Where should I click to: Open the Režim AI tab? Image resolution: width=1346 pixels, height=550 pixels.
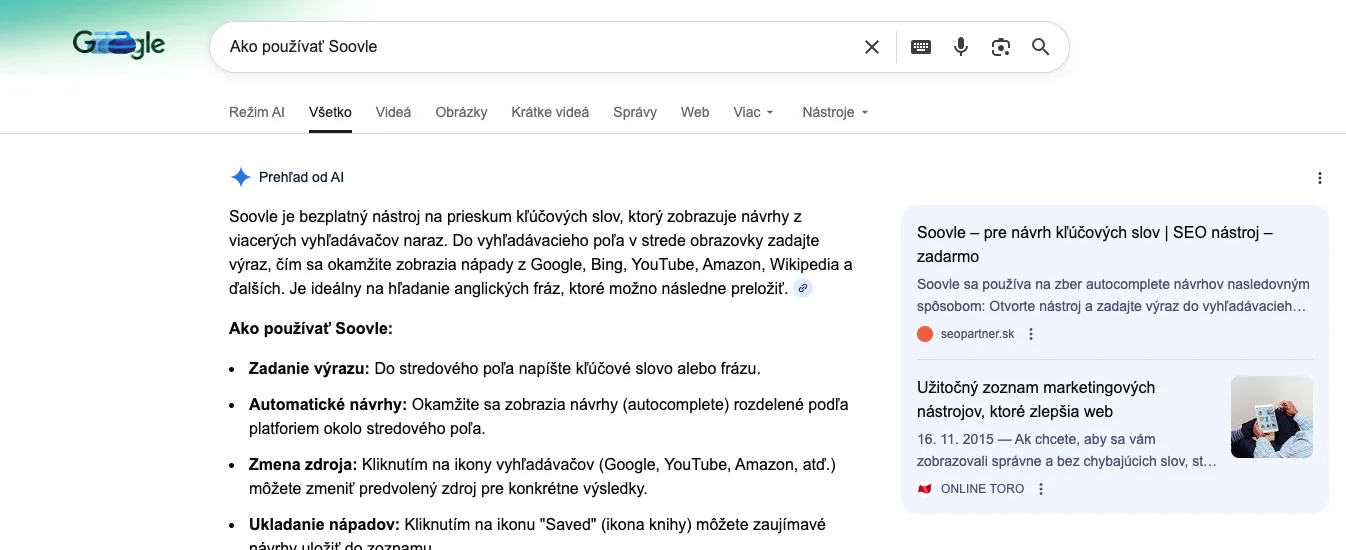[257, 112]
